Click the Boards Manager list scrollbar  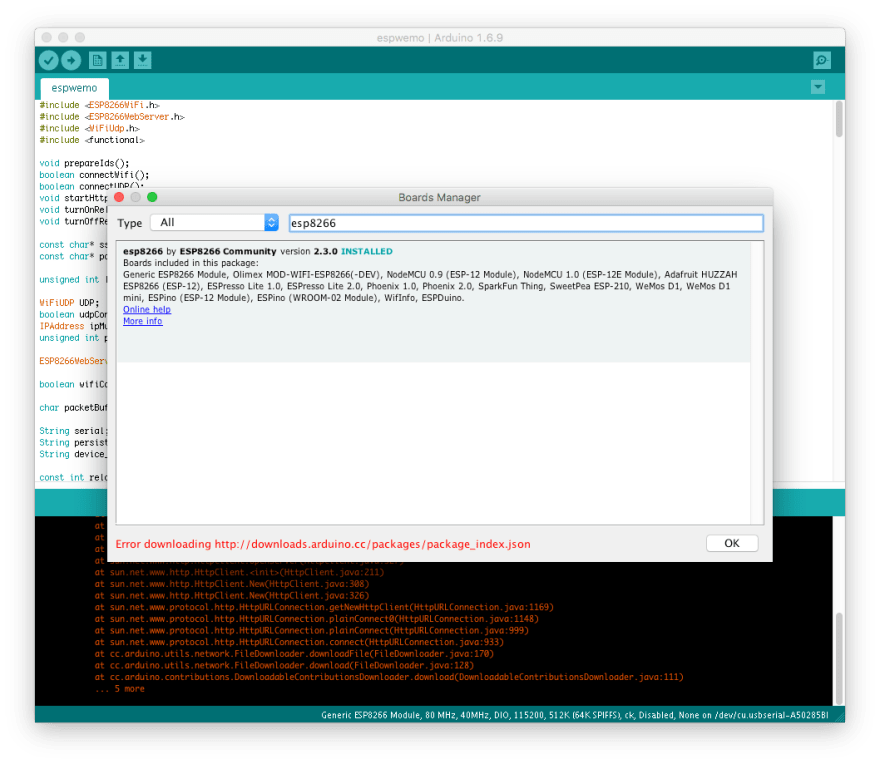pyautogui.click(x=757, y=383)
